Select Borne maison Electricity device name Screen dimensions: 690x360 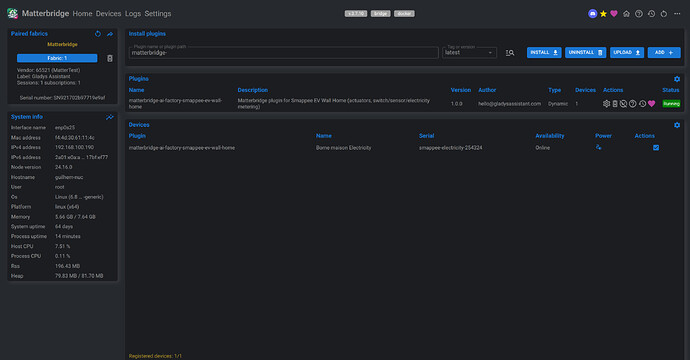(x=344, y=148)
